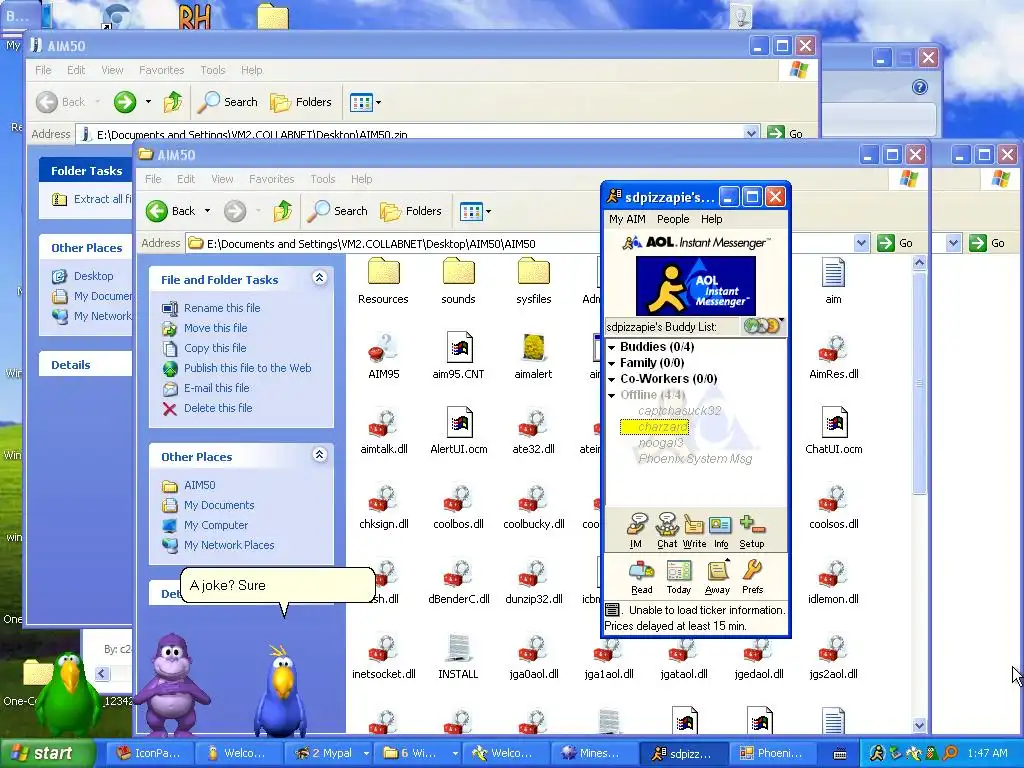Collapse Buddies group in buddy list
1024x768 pixels.
tap(612, 347)
